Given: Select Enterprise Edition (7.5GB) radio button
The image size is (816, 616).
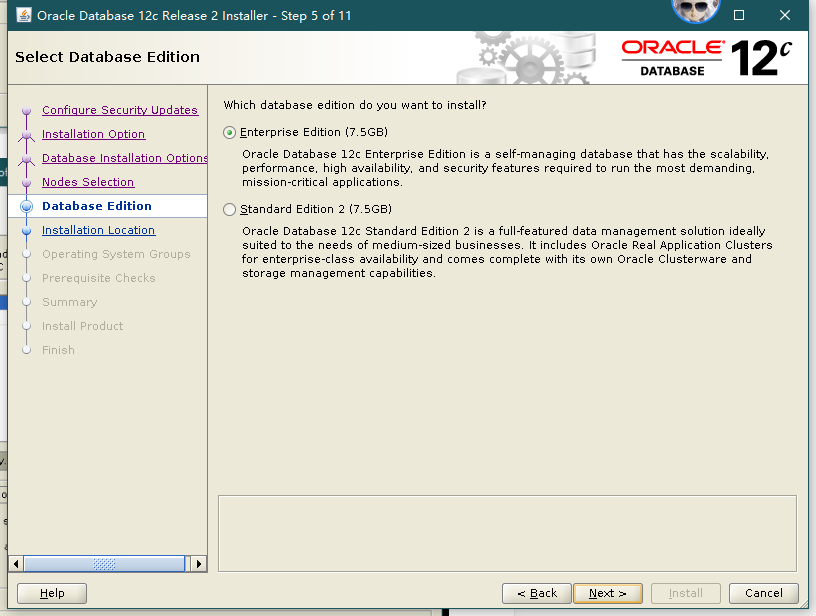Looking at the screenshot, I should (230, 133).
